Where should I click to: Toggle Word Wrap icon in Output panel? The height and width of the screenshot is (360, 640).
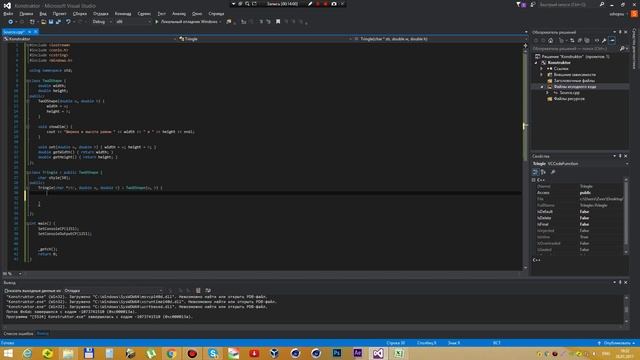(x=208, y=291)
